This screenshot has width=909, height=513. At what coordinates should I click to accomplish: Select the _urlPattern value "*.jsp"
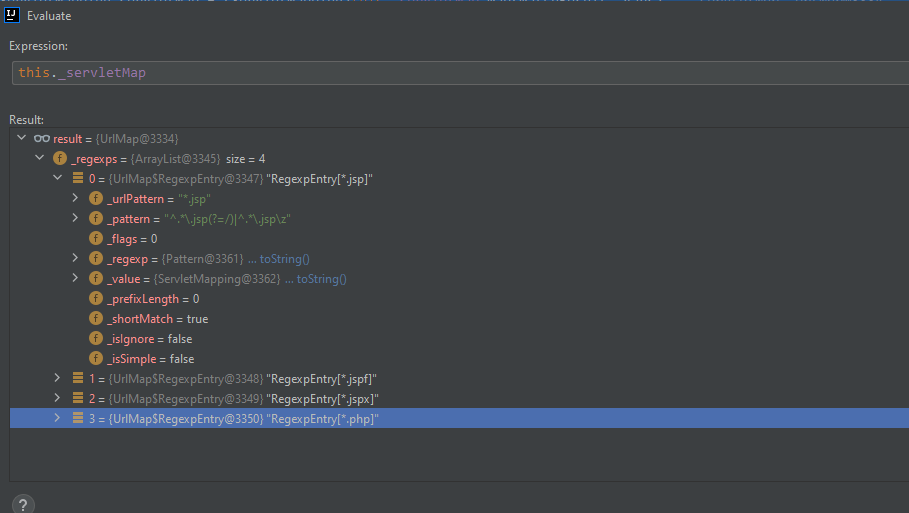click(x=194, y=199)
